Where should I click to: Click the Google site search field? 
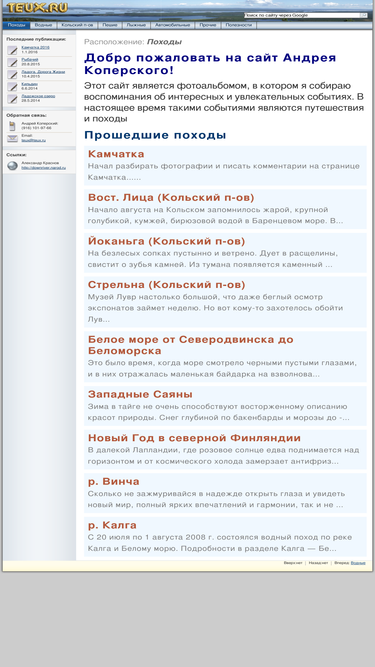click(302, 15)
